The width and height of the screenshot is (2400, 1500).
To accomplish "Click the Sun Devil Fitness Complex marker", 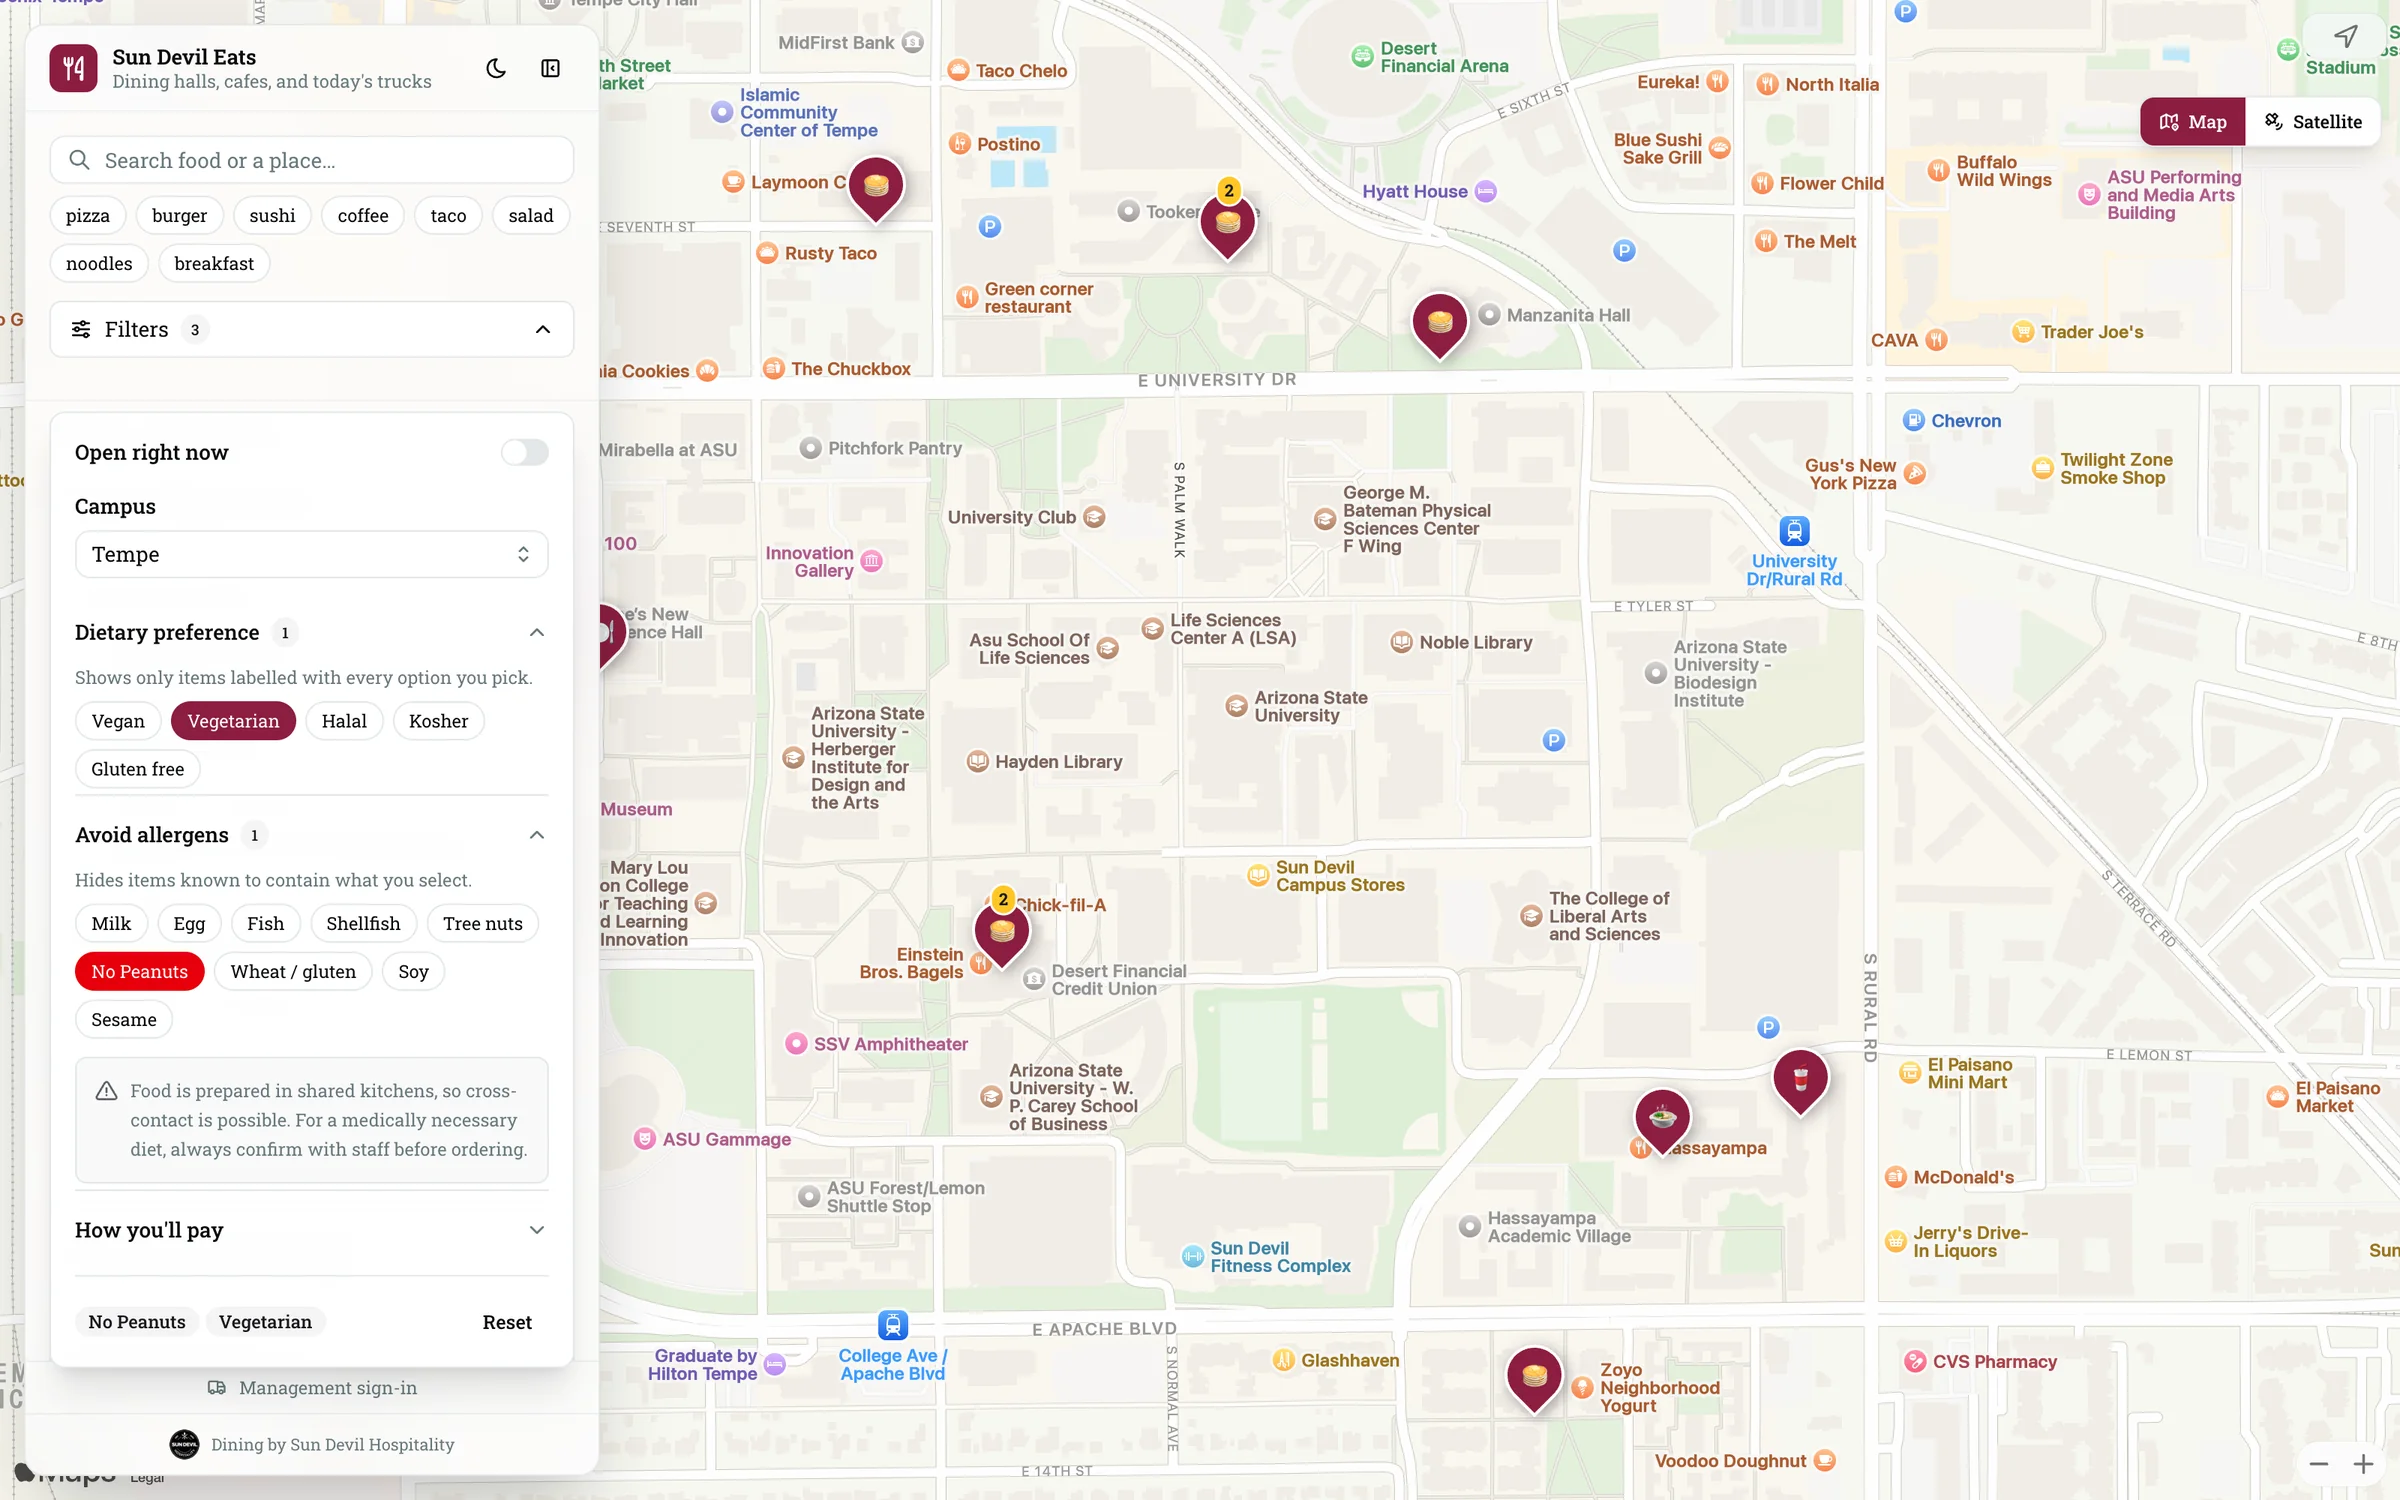I will pyautogui.click(x=1192, y=1257).
